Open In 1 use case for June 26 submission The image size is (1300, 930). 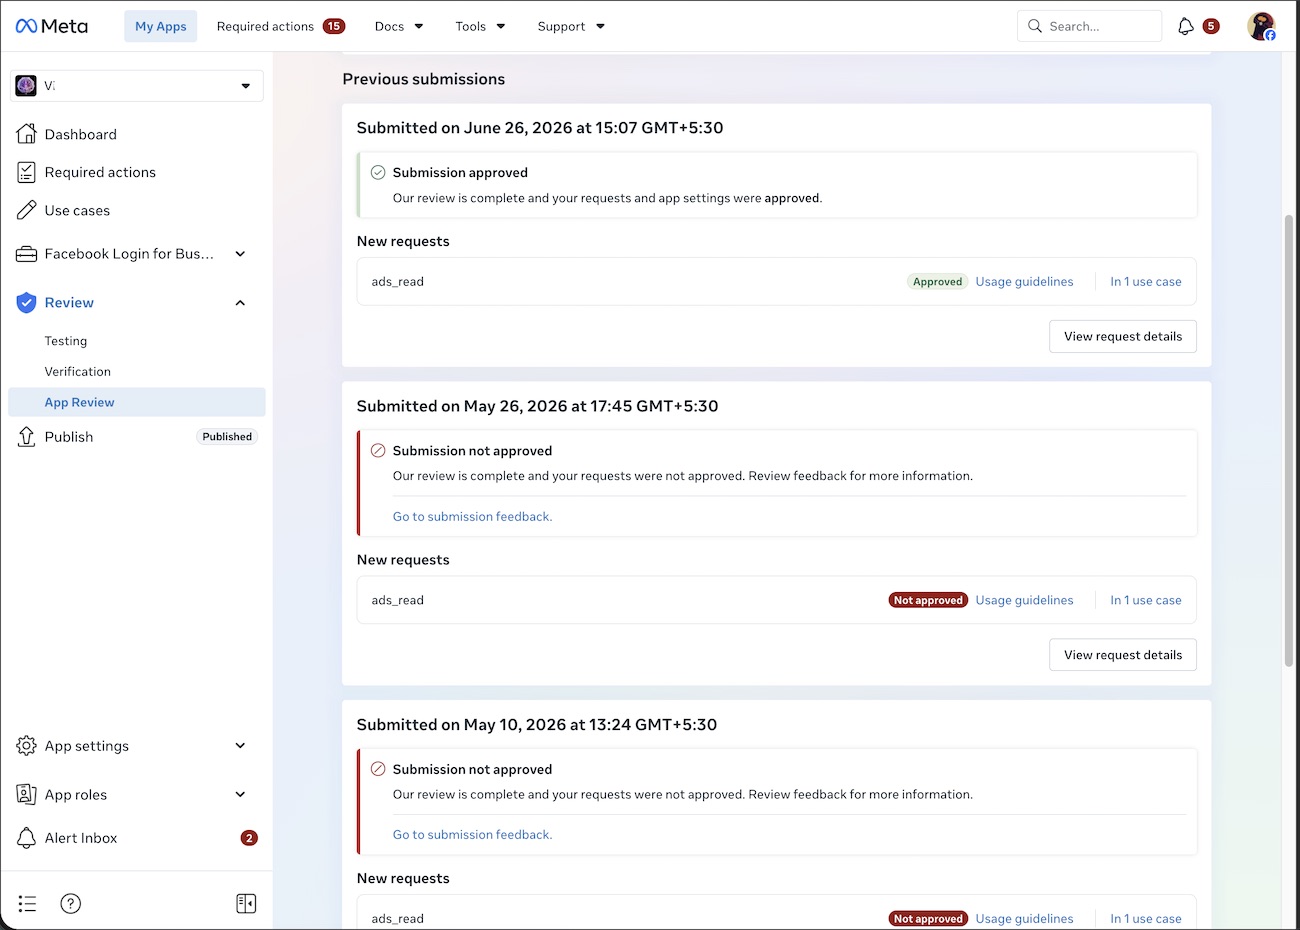click(1146, 282)
